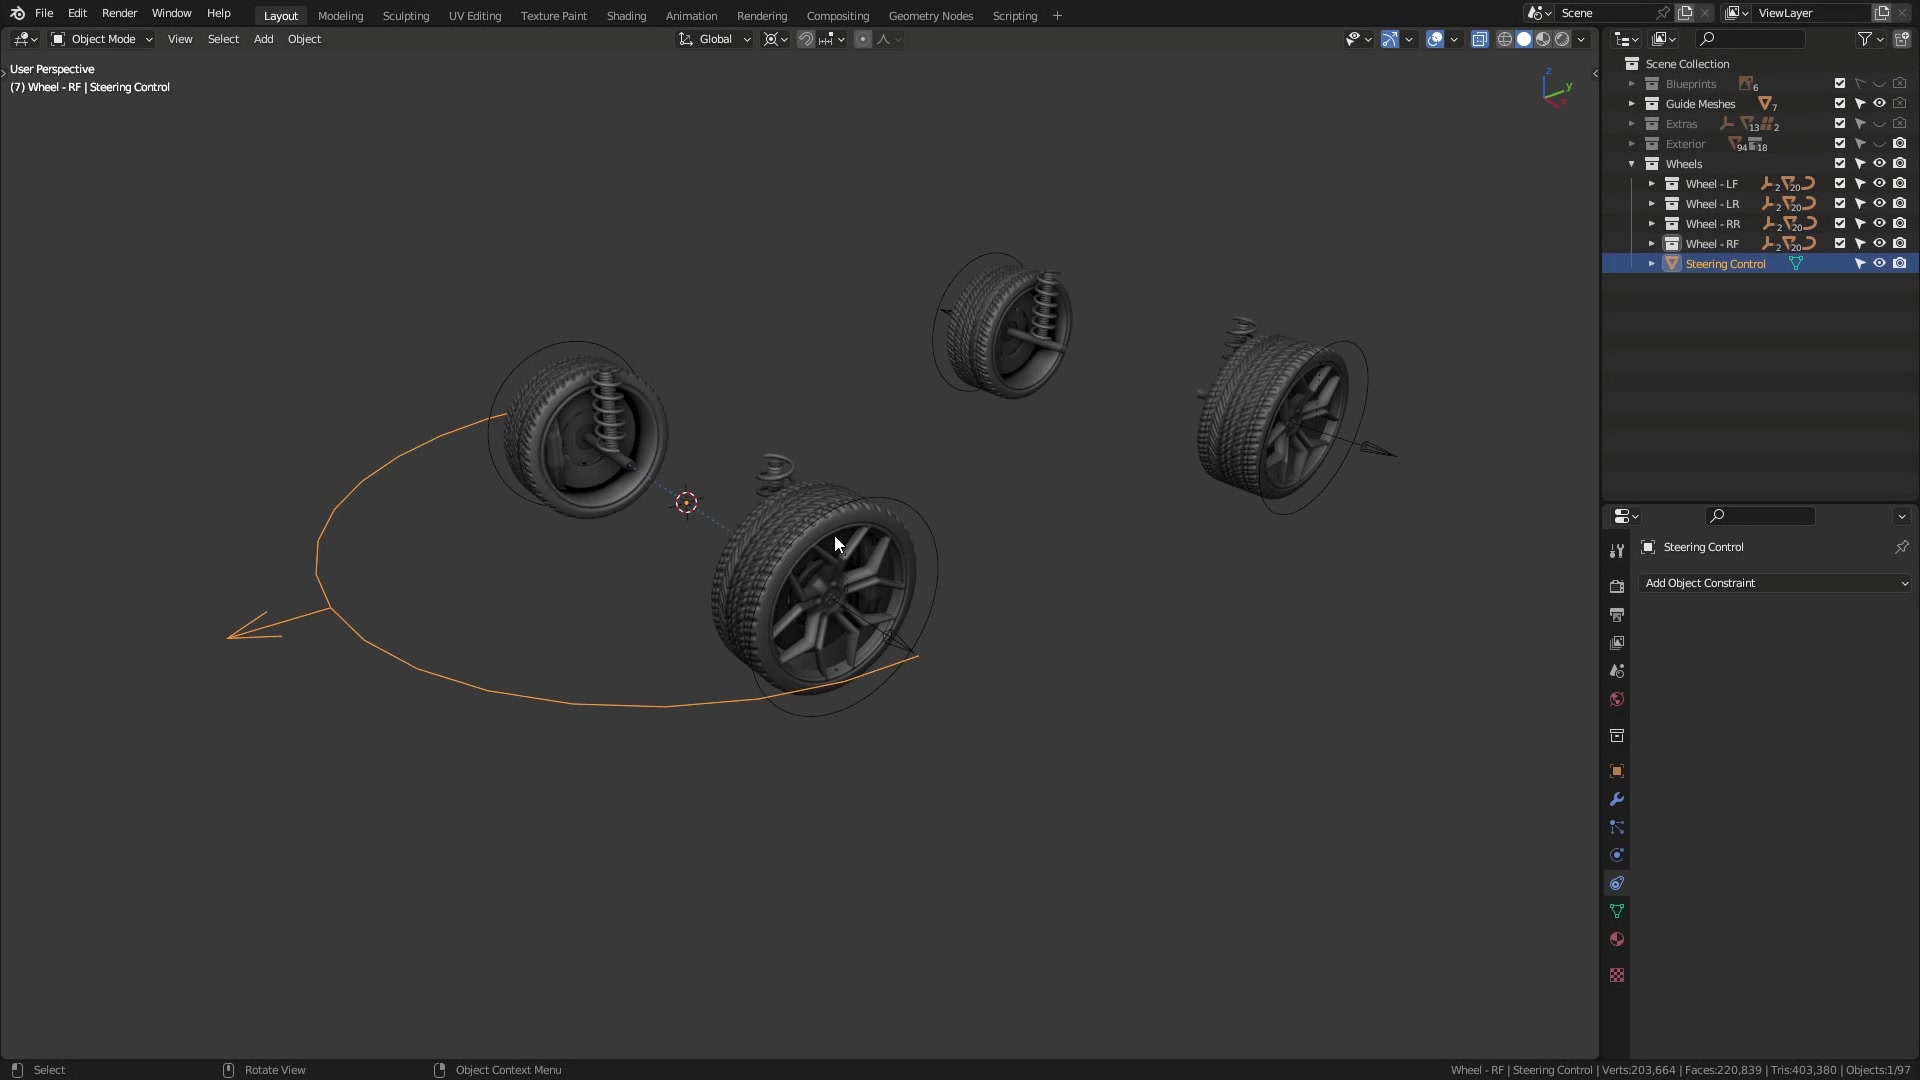Select Rendered viewport shading
The image size is (1920, 1080).
pyautogui.click(x=1562, y=39)
